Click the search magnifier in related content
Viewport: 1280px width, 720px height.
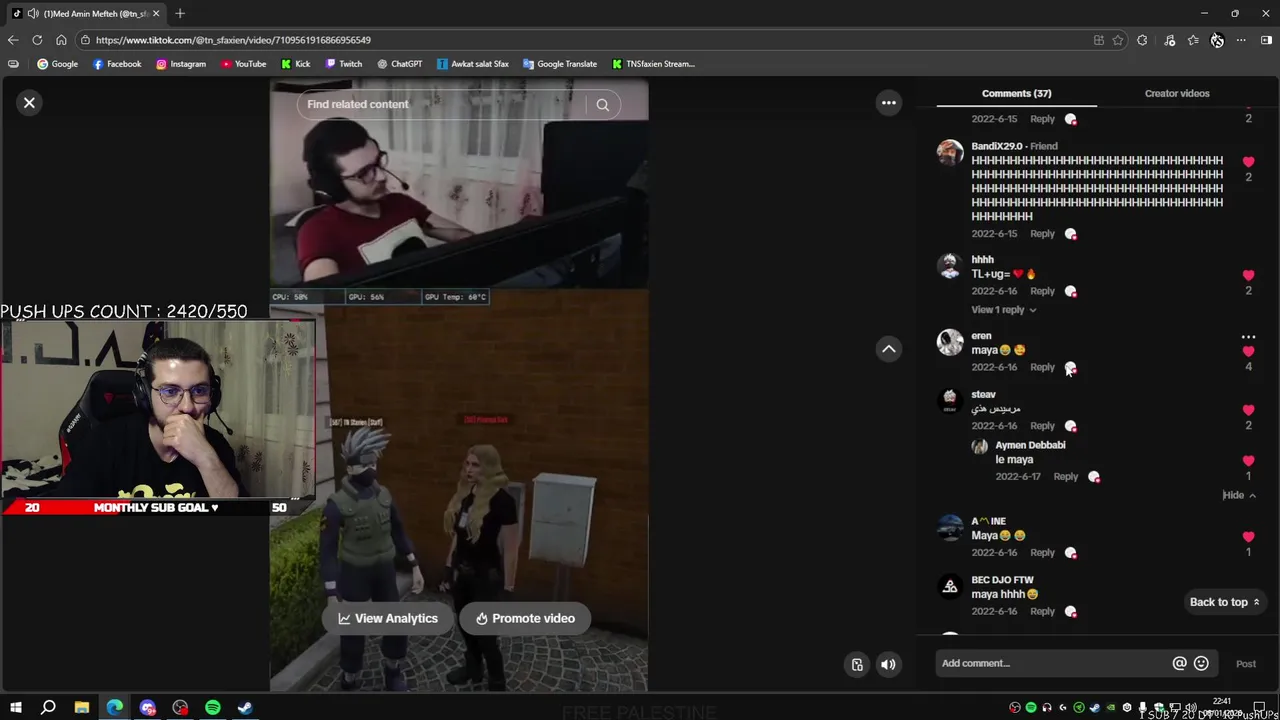(x=602, y=104)
